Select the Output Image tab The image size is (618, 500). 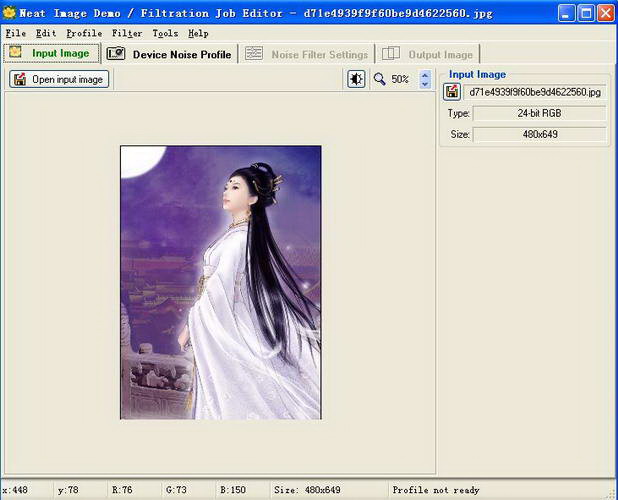[x=428, y=54]
